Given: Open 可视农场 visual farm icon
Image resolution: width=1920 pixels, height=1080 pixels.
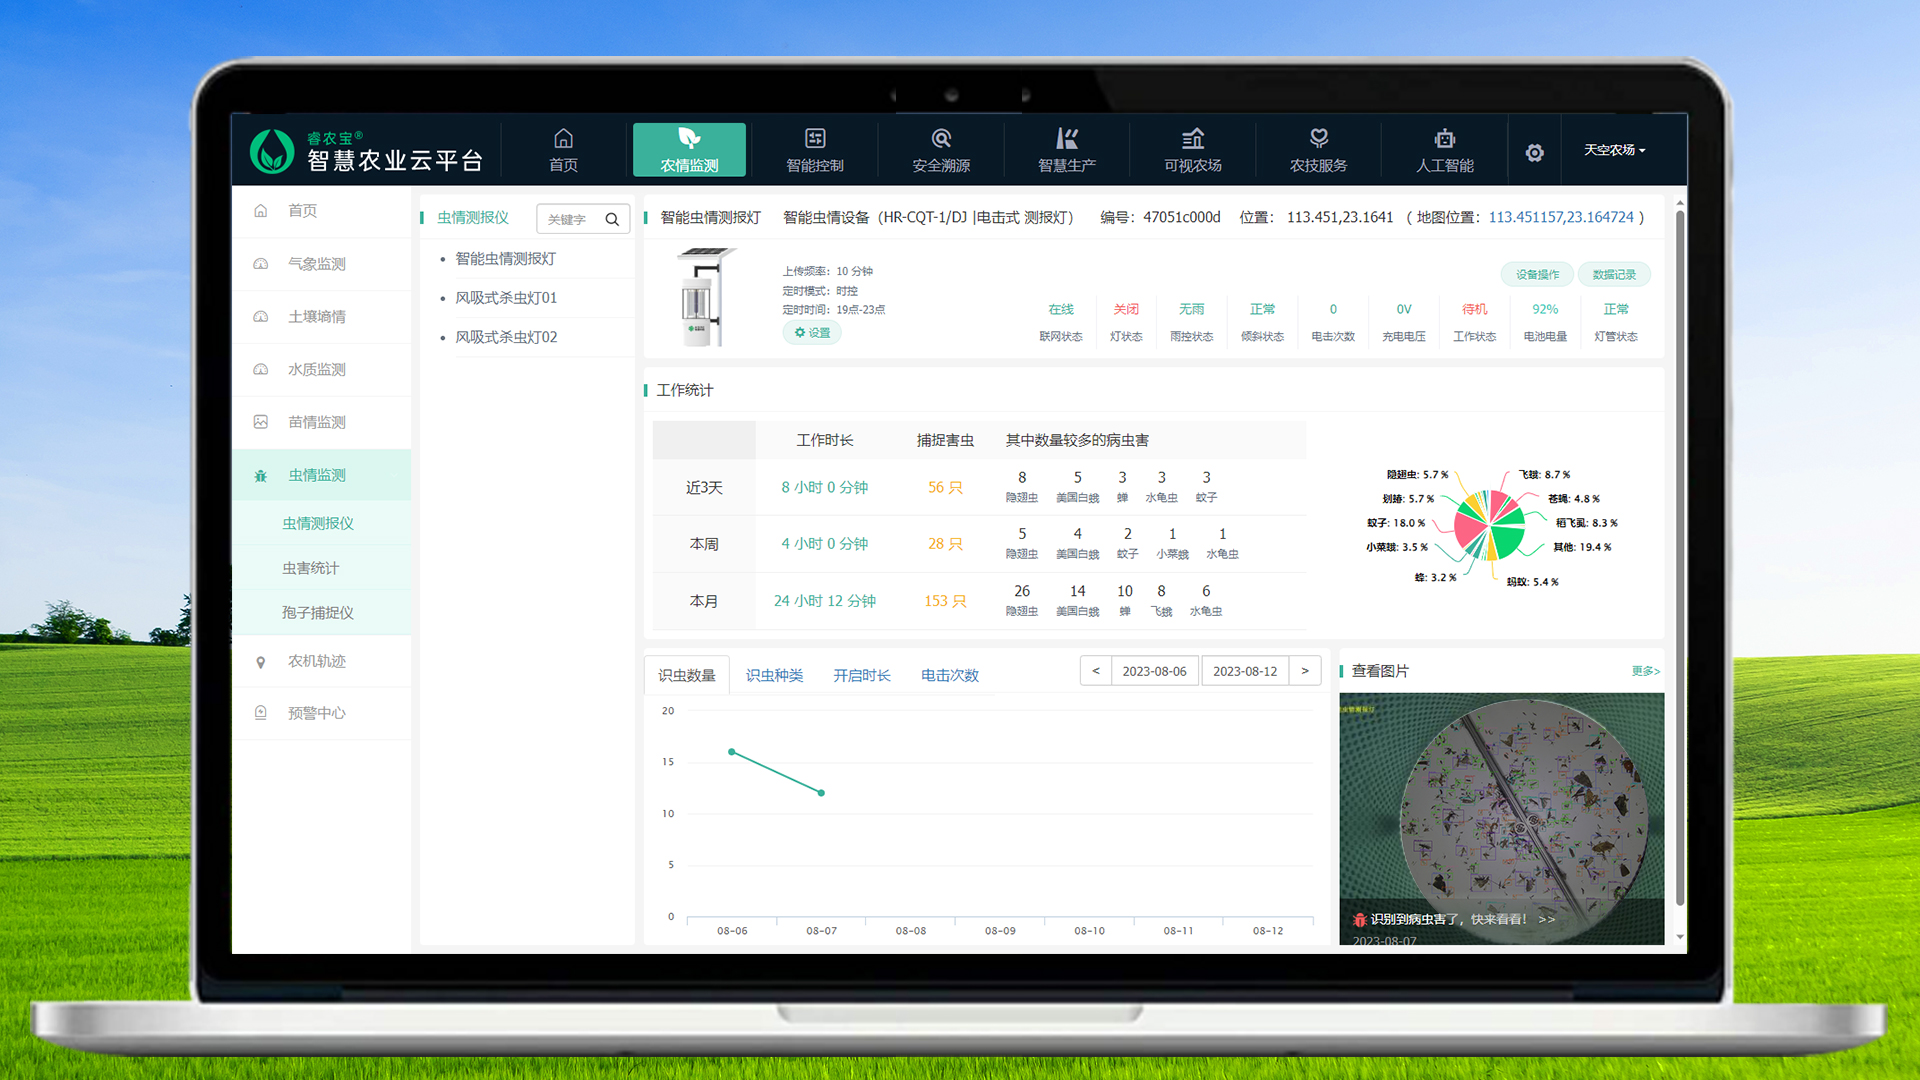Looking at the screenshot, I should coord(1193,138).
